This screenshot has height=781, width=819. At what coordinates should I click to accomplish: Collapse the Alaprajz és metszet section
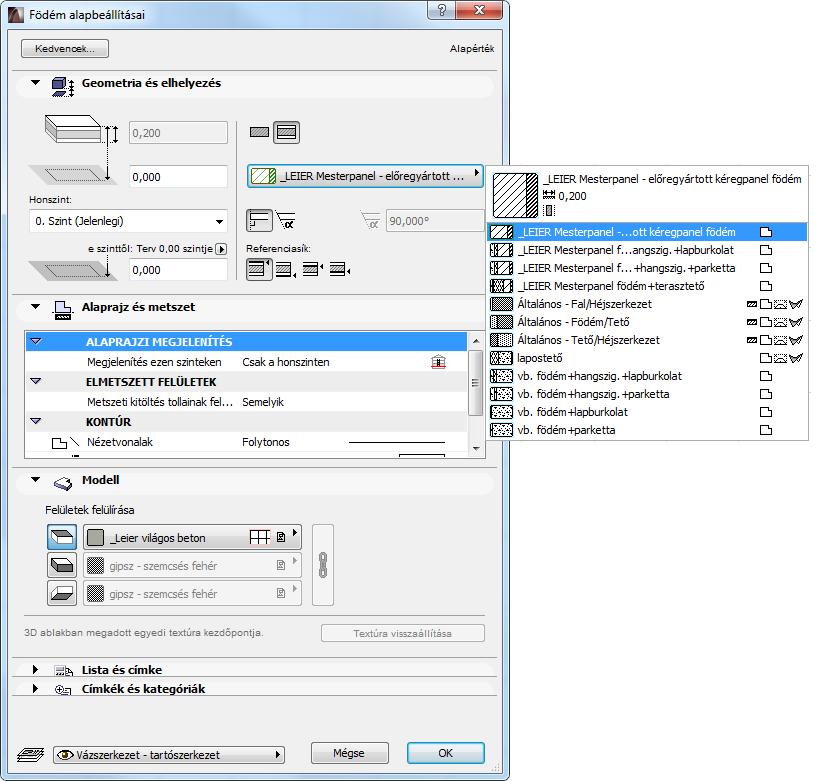(36, 307)
